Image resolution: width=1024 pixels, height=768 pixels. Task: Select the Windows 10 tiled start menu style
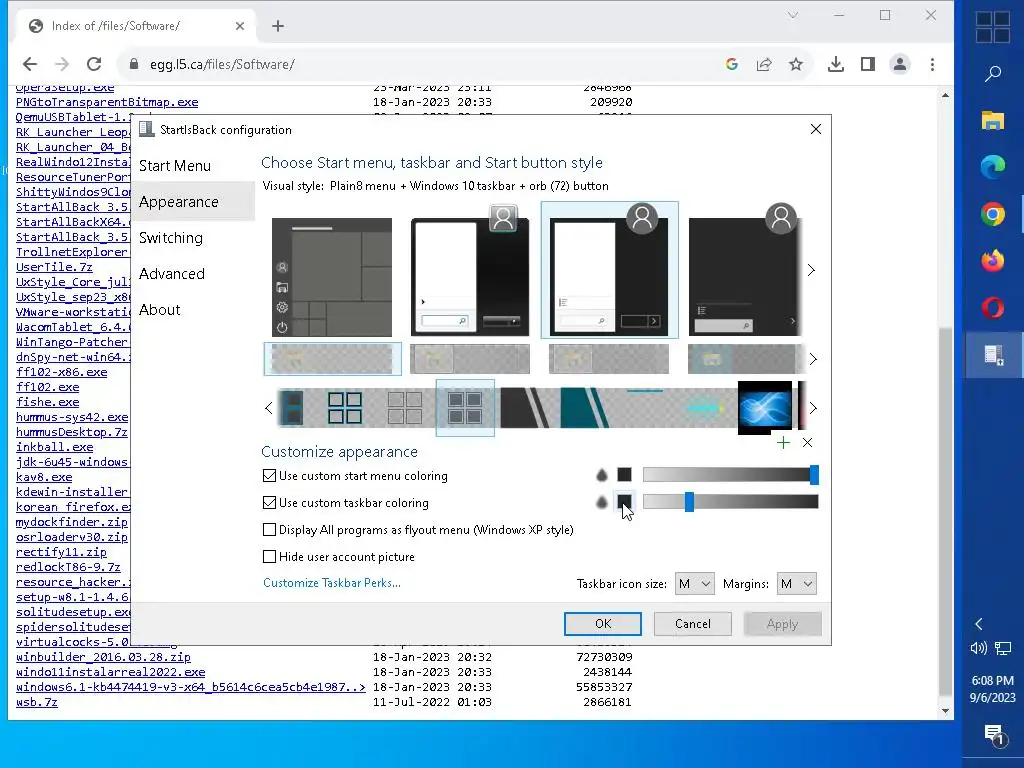(x=332, y=277)
